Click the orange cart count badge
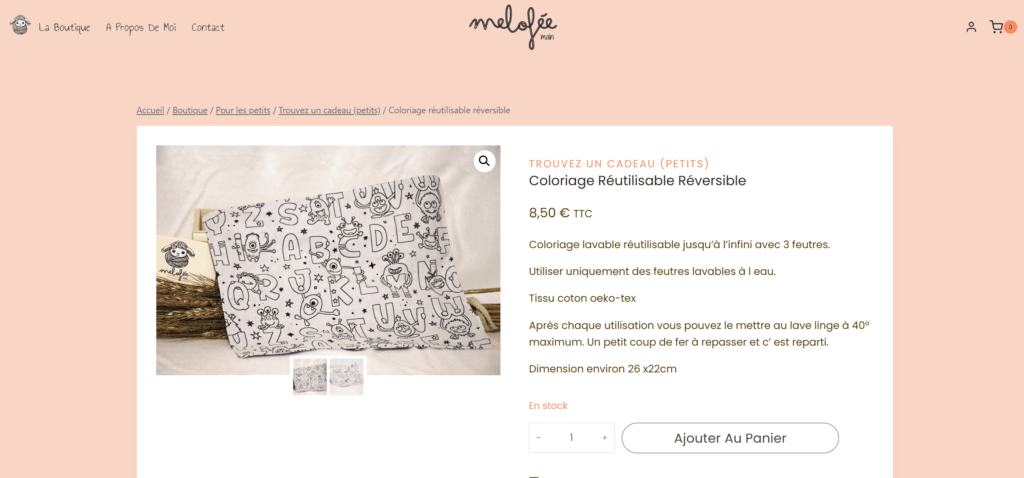Image resolution: width=1024 pixels, height=478 pixels. [x=1010, y=27]
